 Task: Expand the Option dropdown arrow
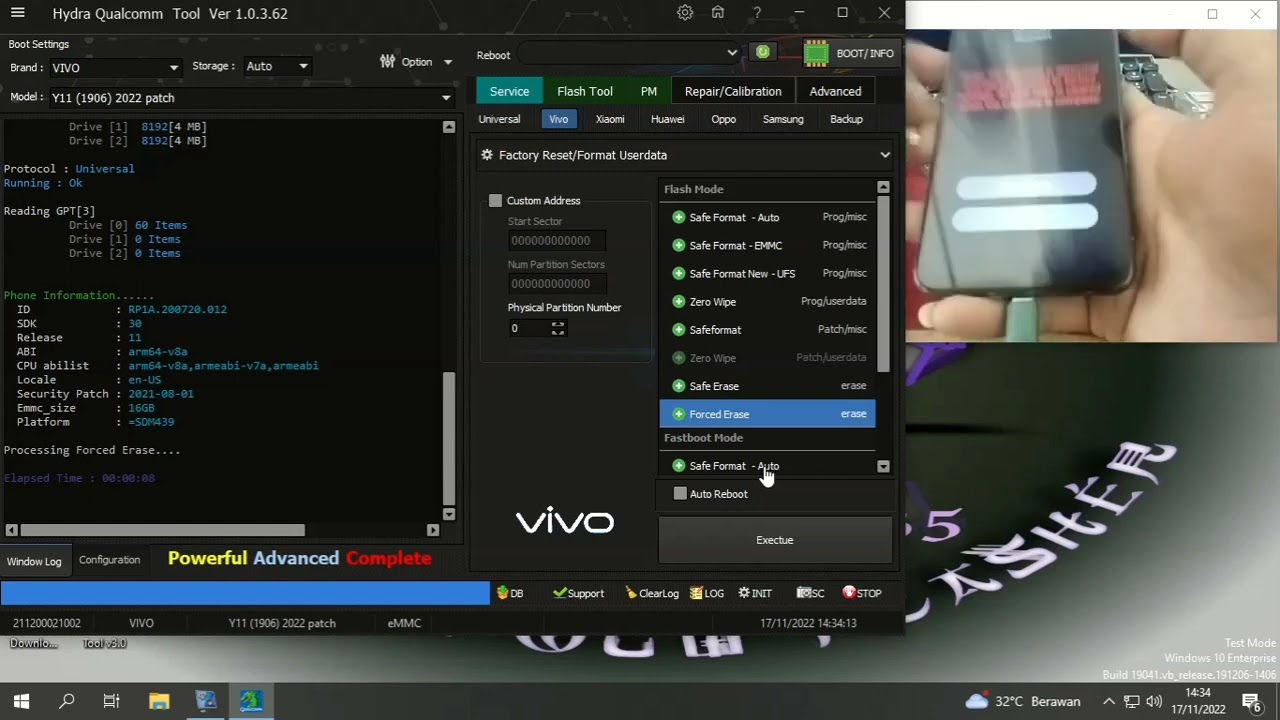tap(447, 62)
